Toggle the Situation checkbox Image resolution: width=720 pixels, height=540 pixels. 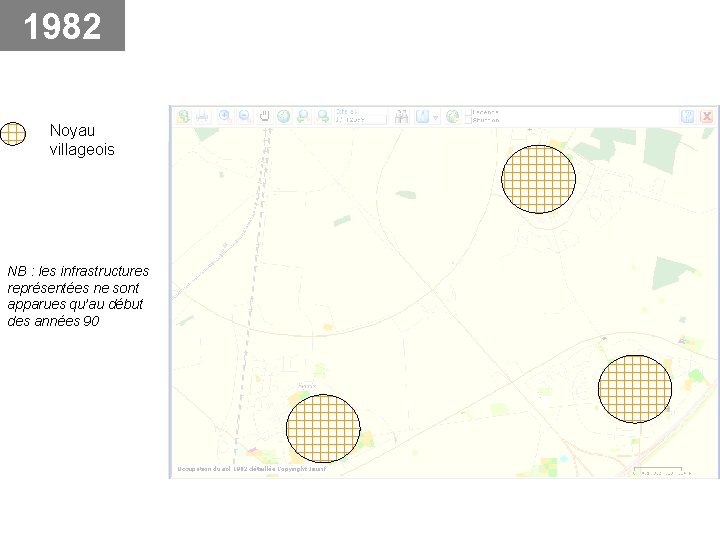468,120
